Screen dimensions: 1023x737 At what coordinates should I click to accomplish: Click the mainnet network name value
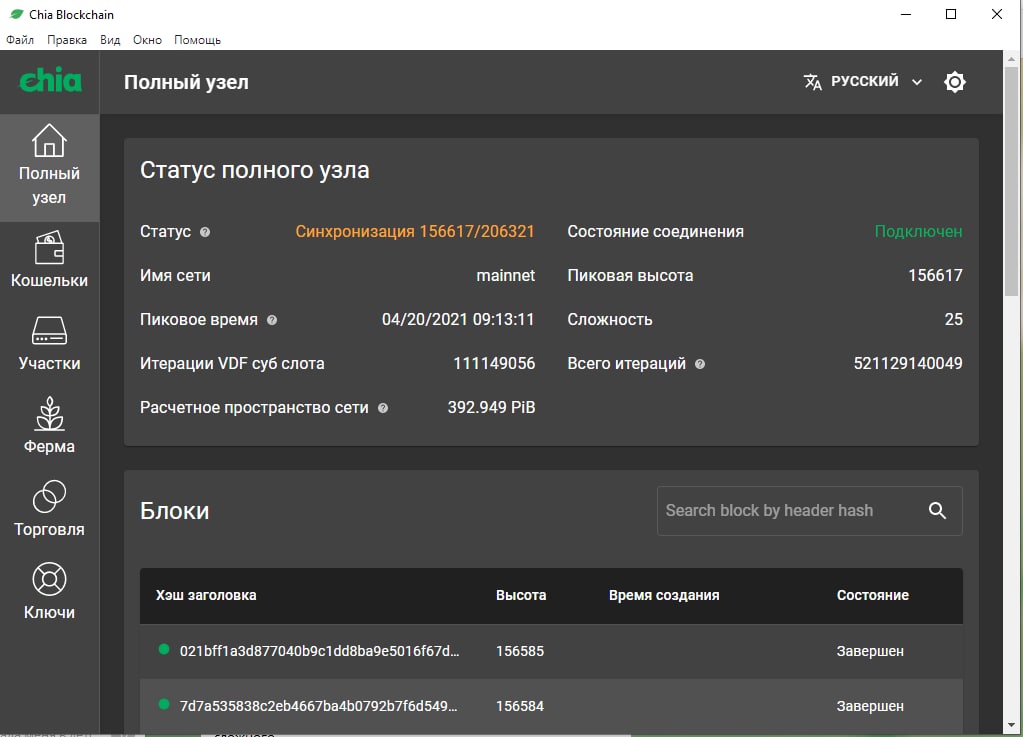tap(506, 275)
